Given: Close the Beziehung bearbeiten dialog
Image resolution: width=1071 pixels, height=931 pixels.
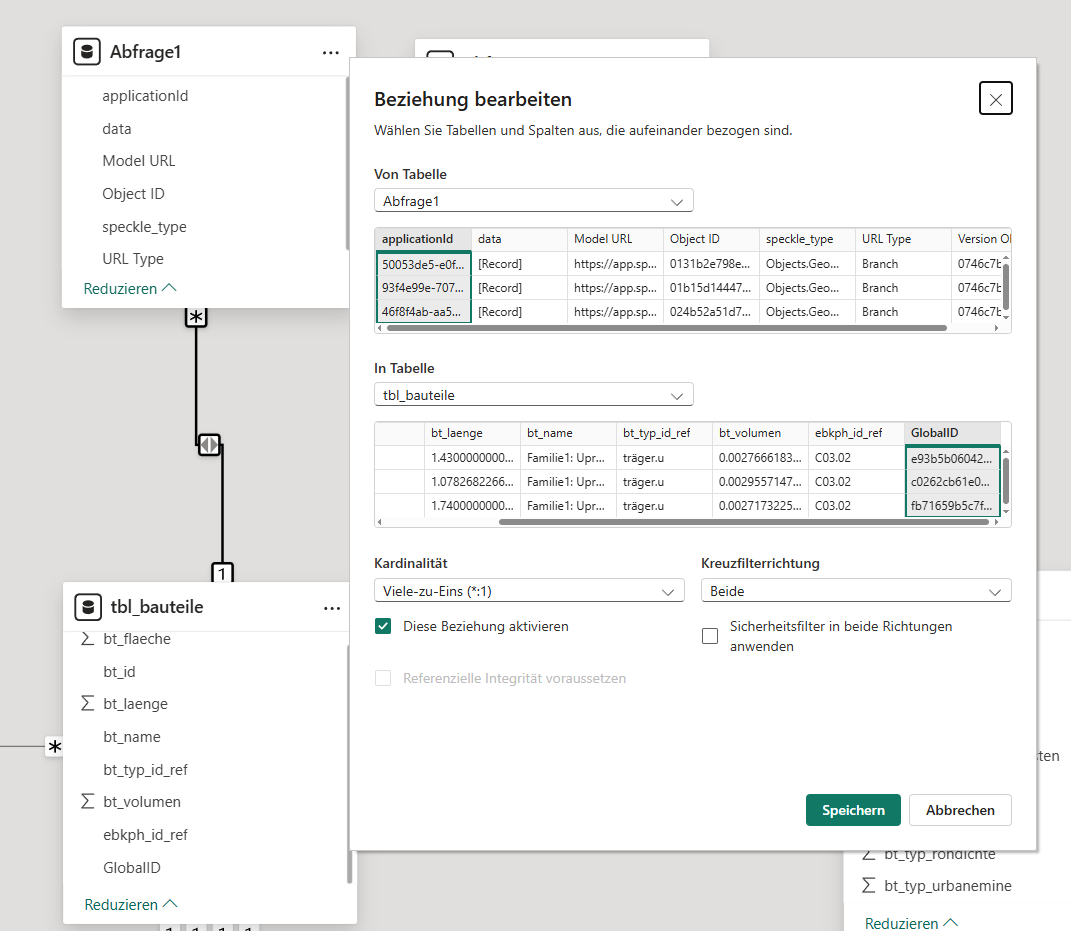Looking at the screenshot, I should click(996, 98).
